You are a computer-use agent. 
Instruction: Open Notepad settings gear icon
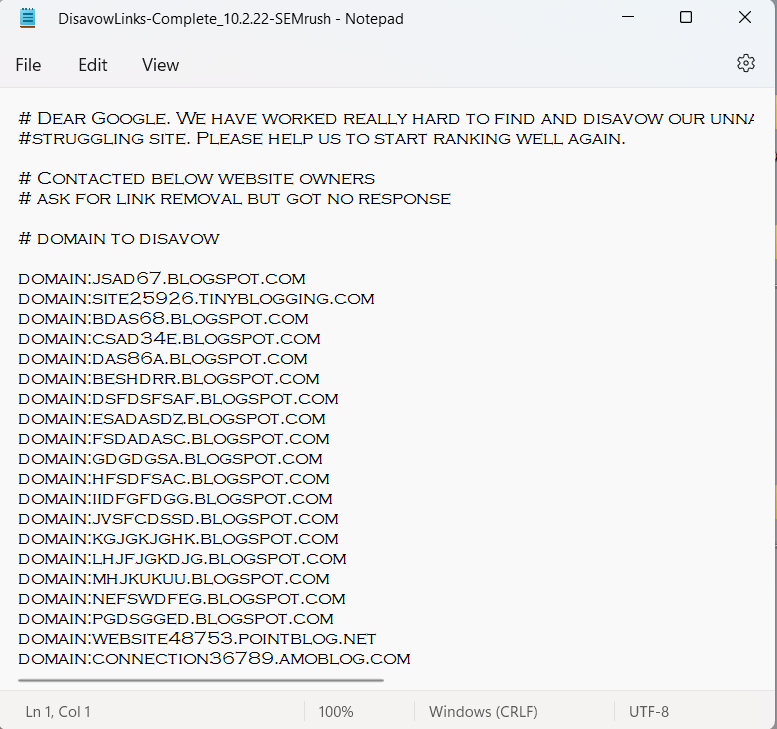745,63
